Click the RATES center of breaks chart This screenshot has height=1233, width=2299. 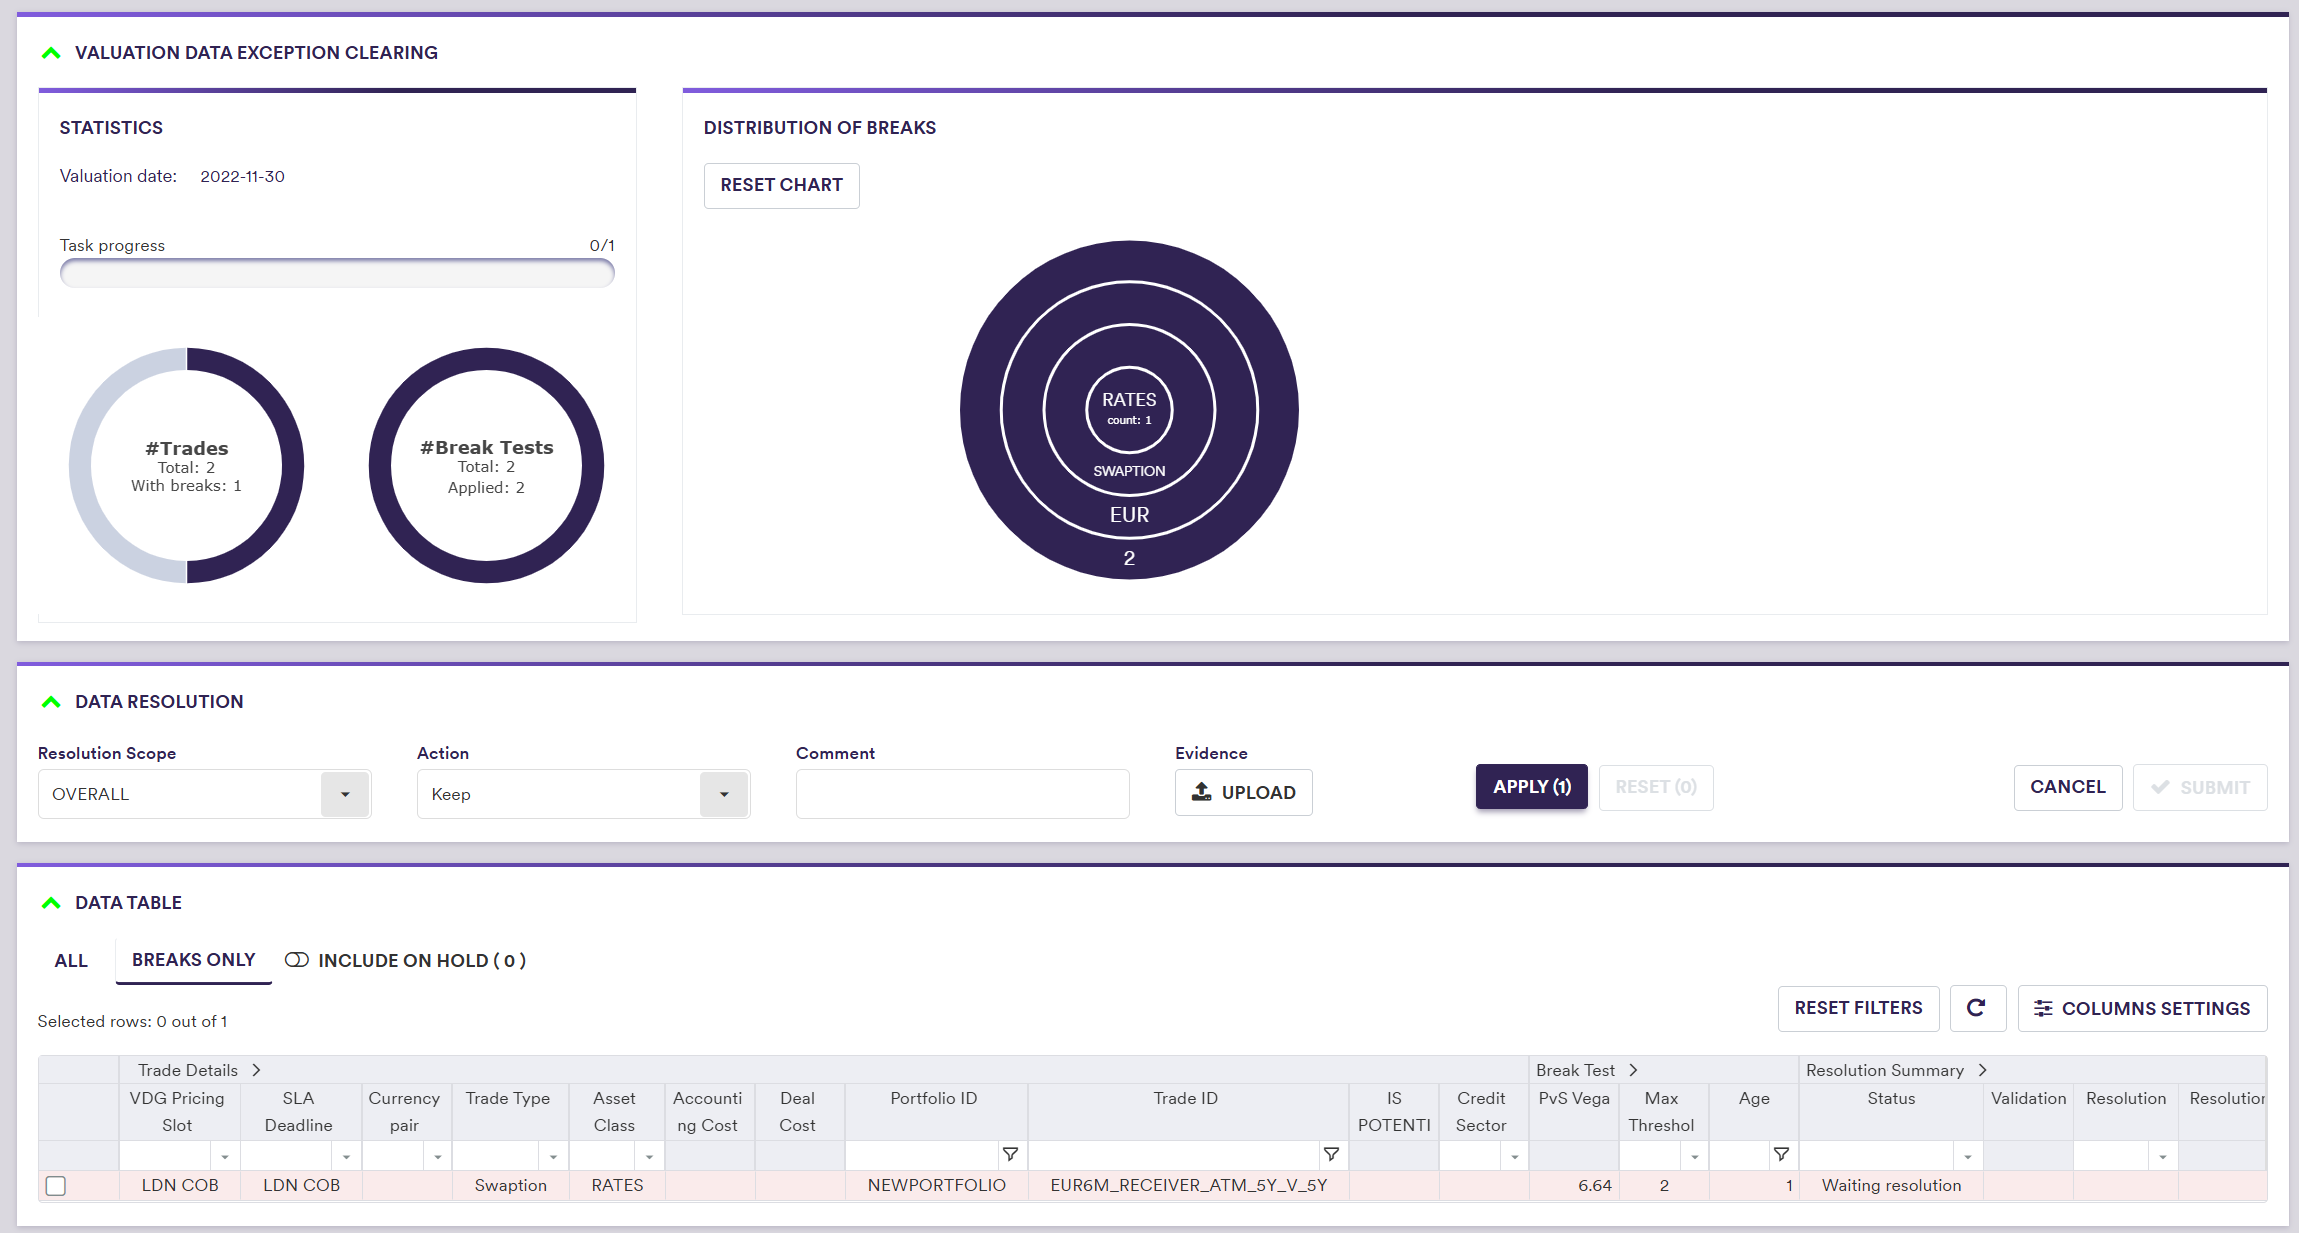[x=1129, y=408]
